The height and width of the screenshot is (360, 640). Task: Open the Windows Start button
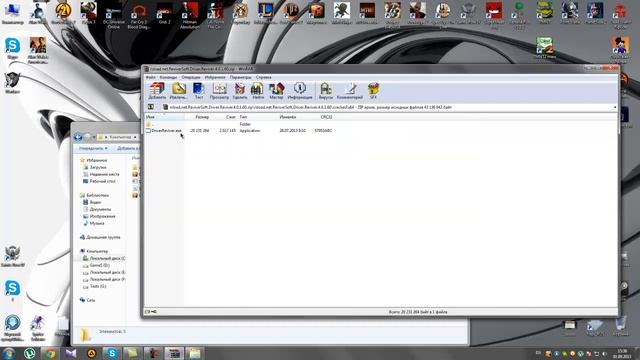[9, 353]
